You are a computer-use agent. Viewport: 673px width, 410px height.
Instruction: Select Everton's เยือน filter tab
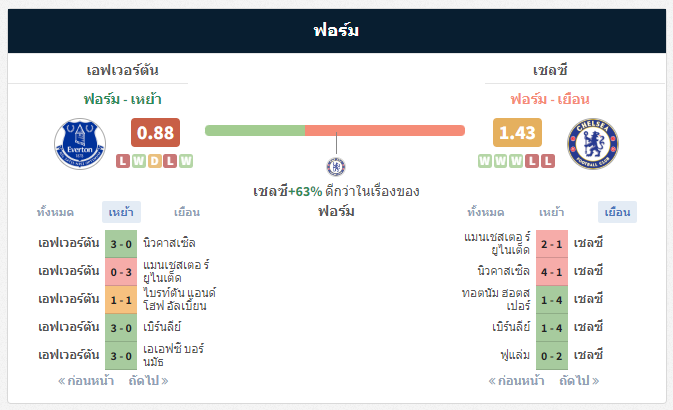(x=187, y=212)
